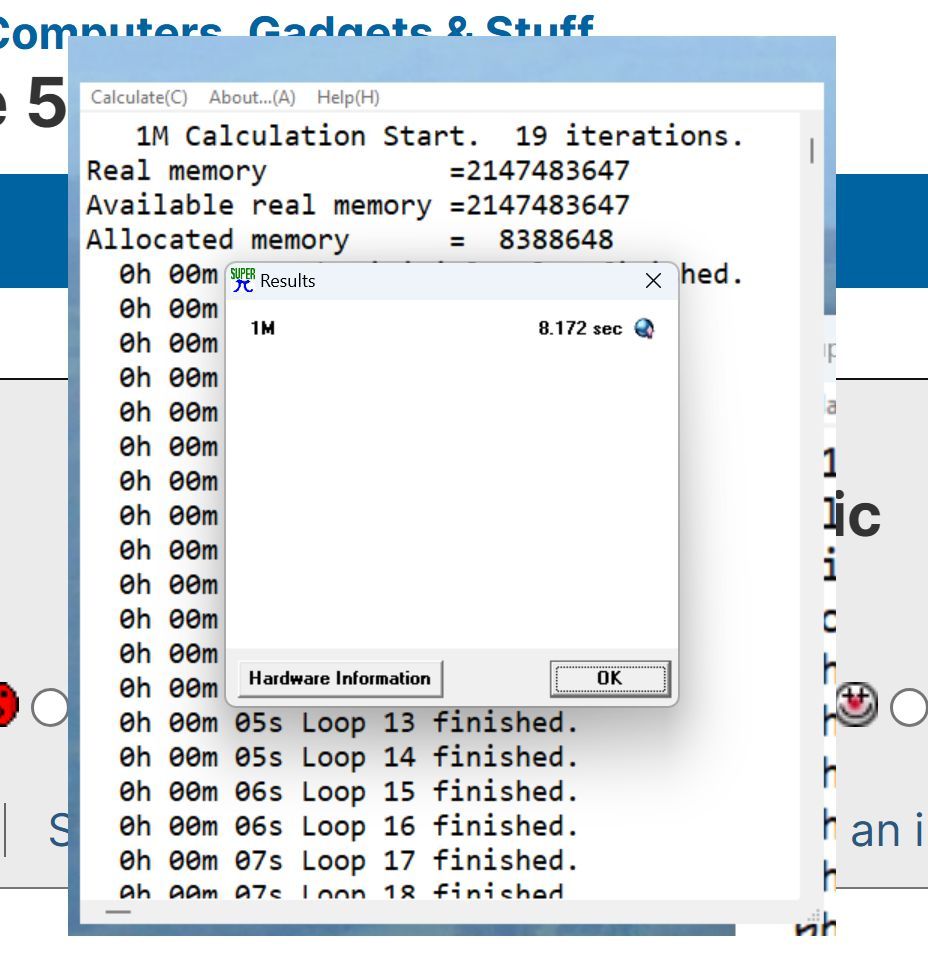The height and width of the screenshot is (966, 928).
Task: Click the clown face emoji
Action: coord(858,704)
